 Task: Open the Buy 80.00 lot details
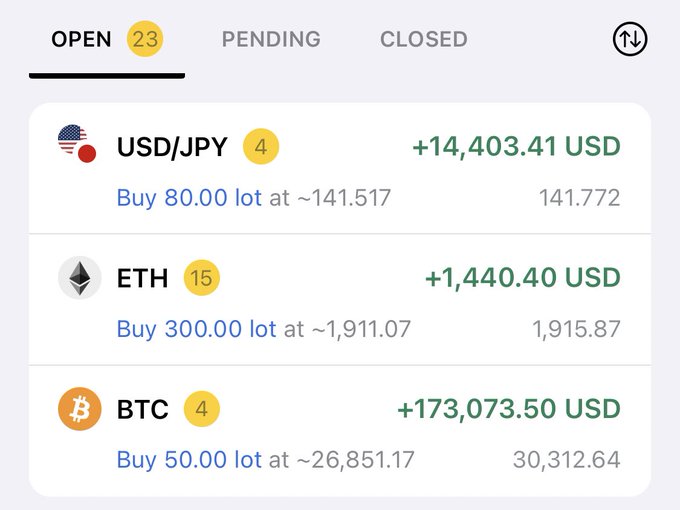click(189, 198)
